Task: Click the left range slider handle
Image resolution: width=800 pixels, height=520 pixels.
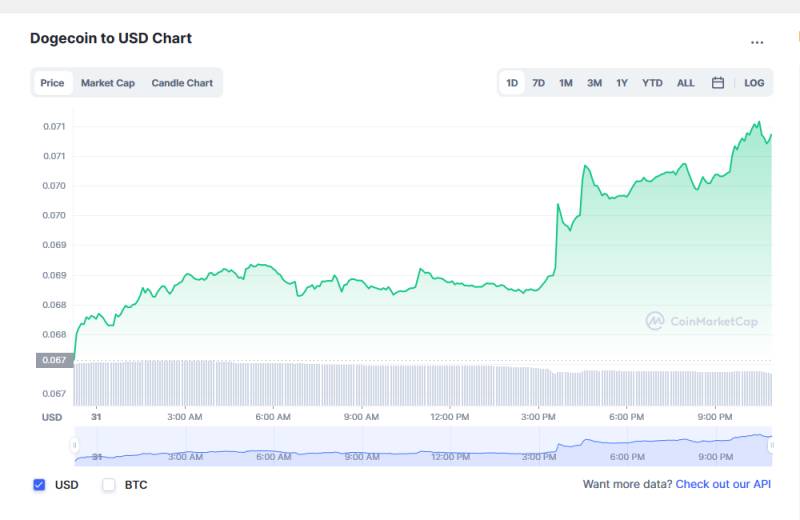Action: (x=74, y=445)
